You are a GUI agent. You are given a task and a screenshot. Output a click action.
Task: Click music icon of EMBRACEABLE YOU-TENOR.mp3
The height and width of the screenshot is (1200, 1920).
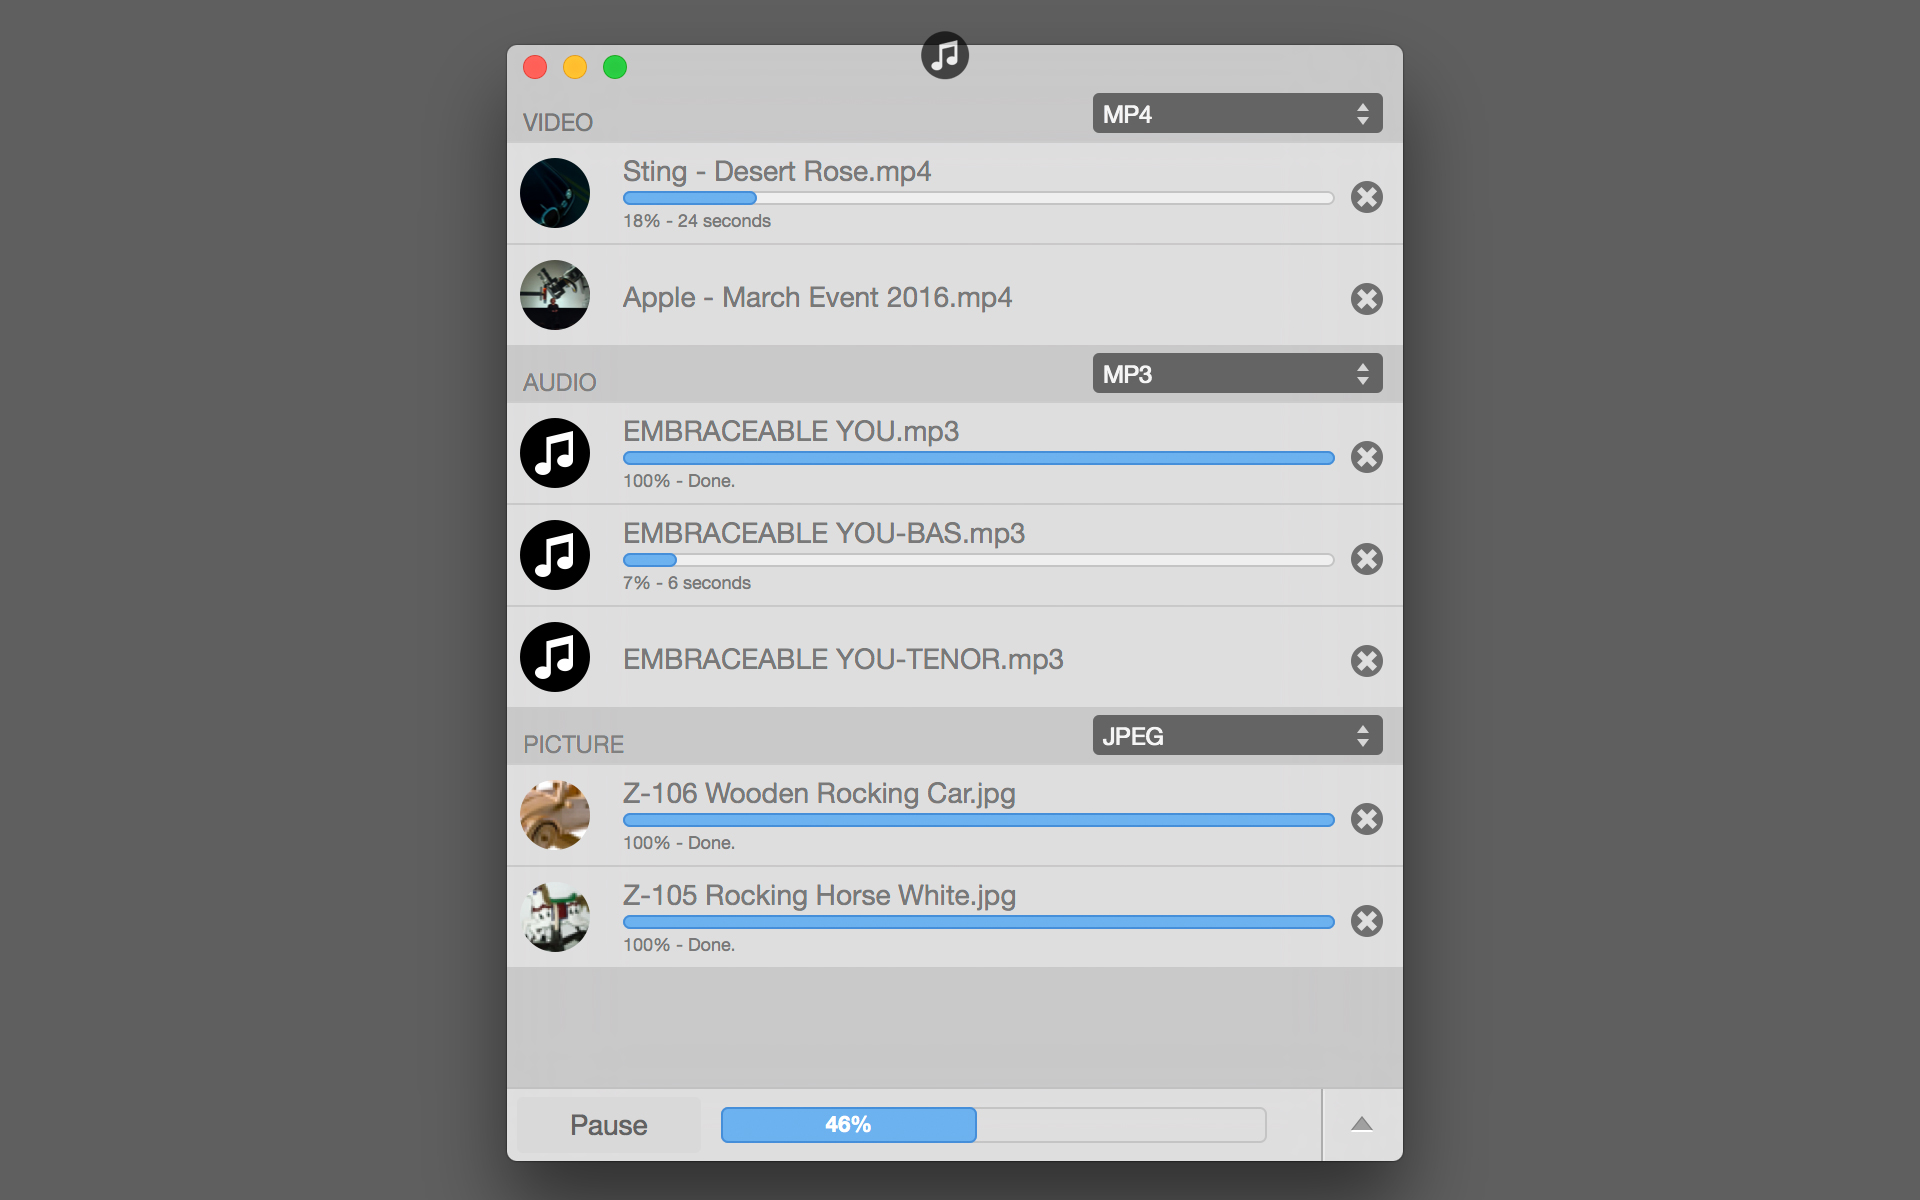(x=555, y=657)
